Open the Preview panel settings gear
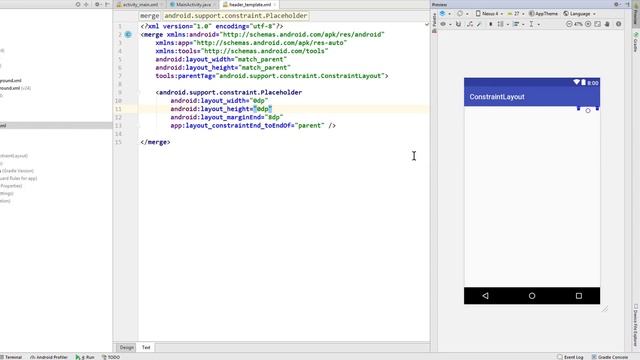This screenshot has width=640, height=360. click(617, 4)
